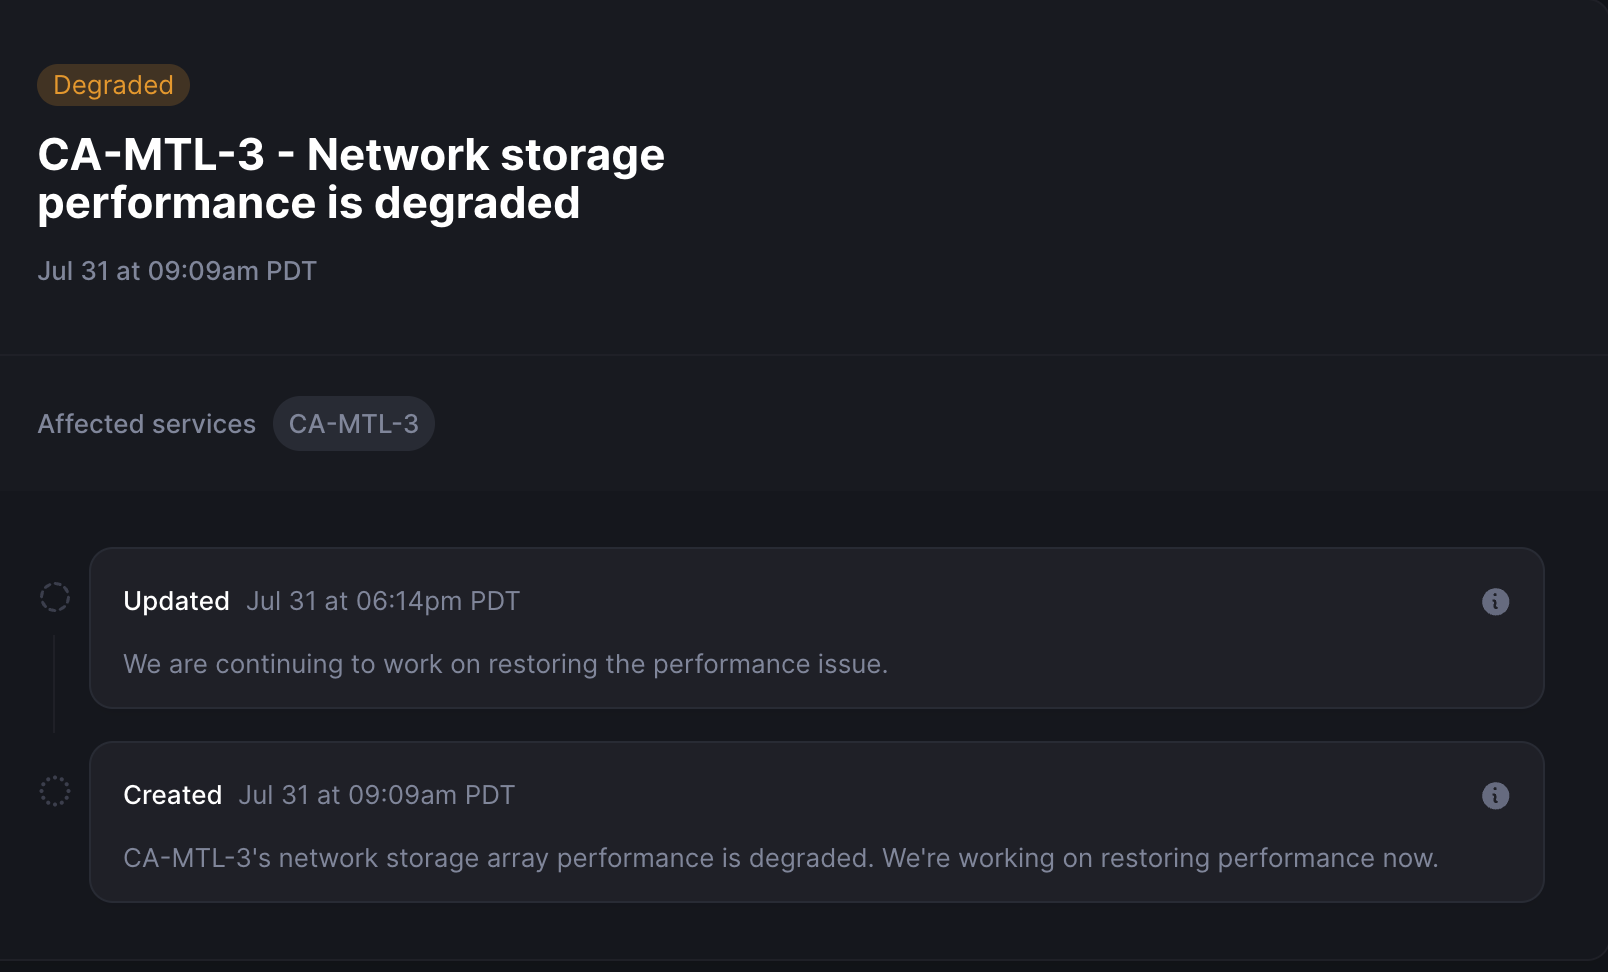Click the dotted status circle beside Updated

[55, 598]
